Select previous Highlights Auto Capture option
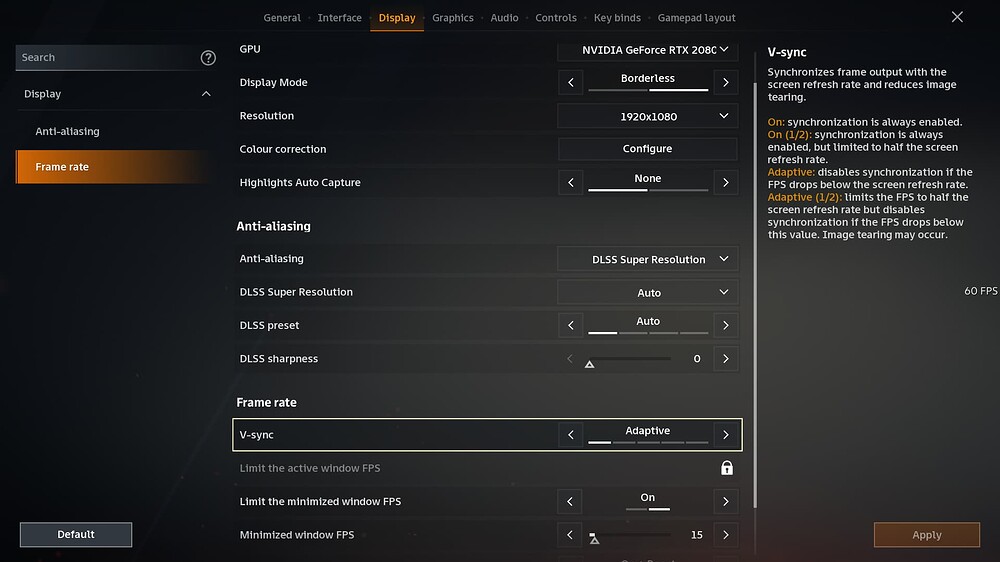Screen dimensions: 1000x562 (570, 182)
